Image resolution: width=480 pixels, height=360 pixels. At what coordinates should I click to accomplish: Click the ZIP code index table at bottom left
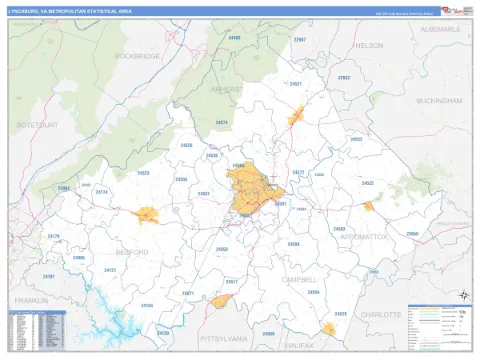(x=37, y=331)
